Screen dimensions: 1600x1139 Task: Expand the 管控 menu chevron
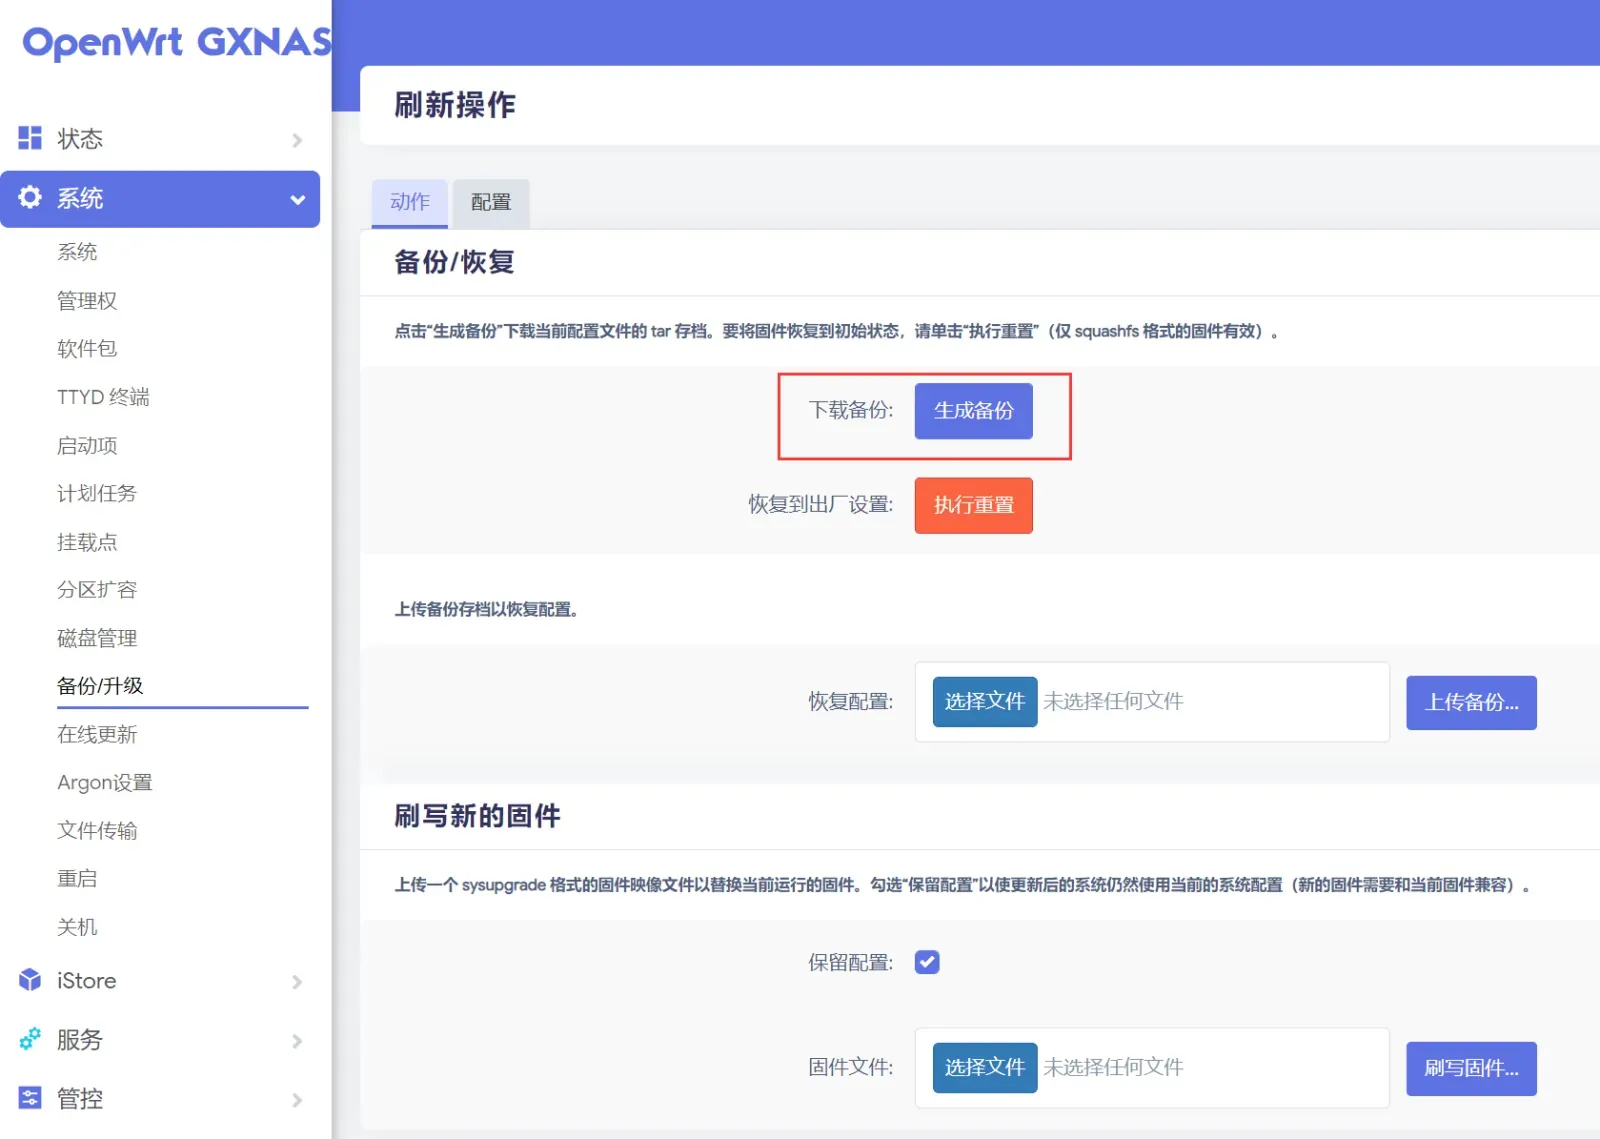297,1100
